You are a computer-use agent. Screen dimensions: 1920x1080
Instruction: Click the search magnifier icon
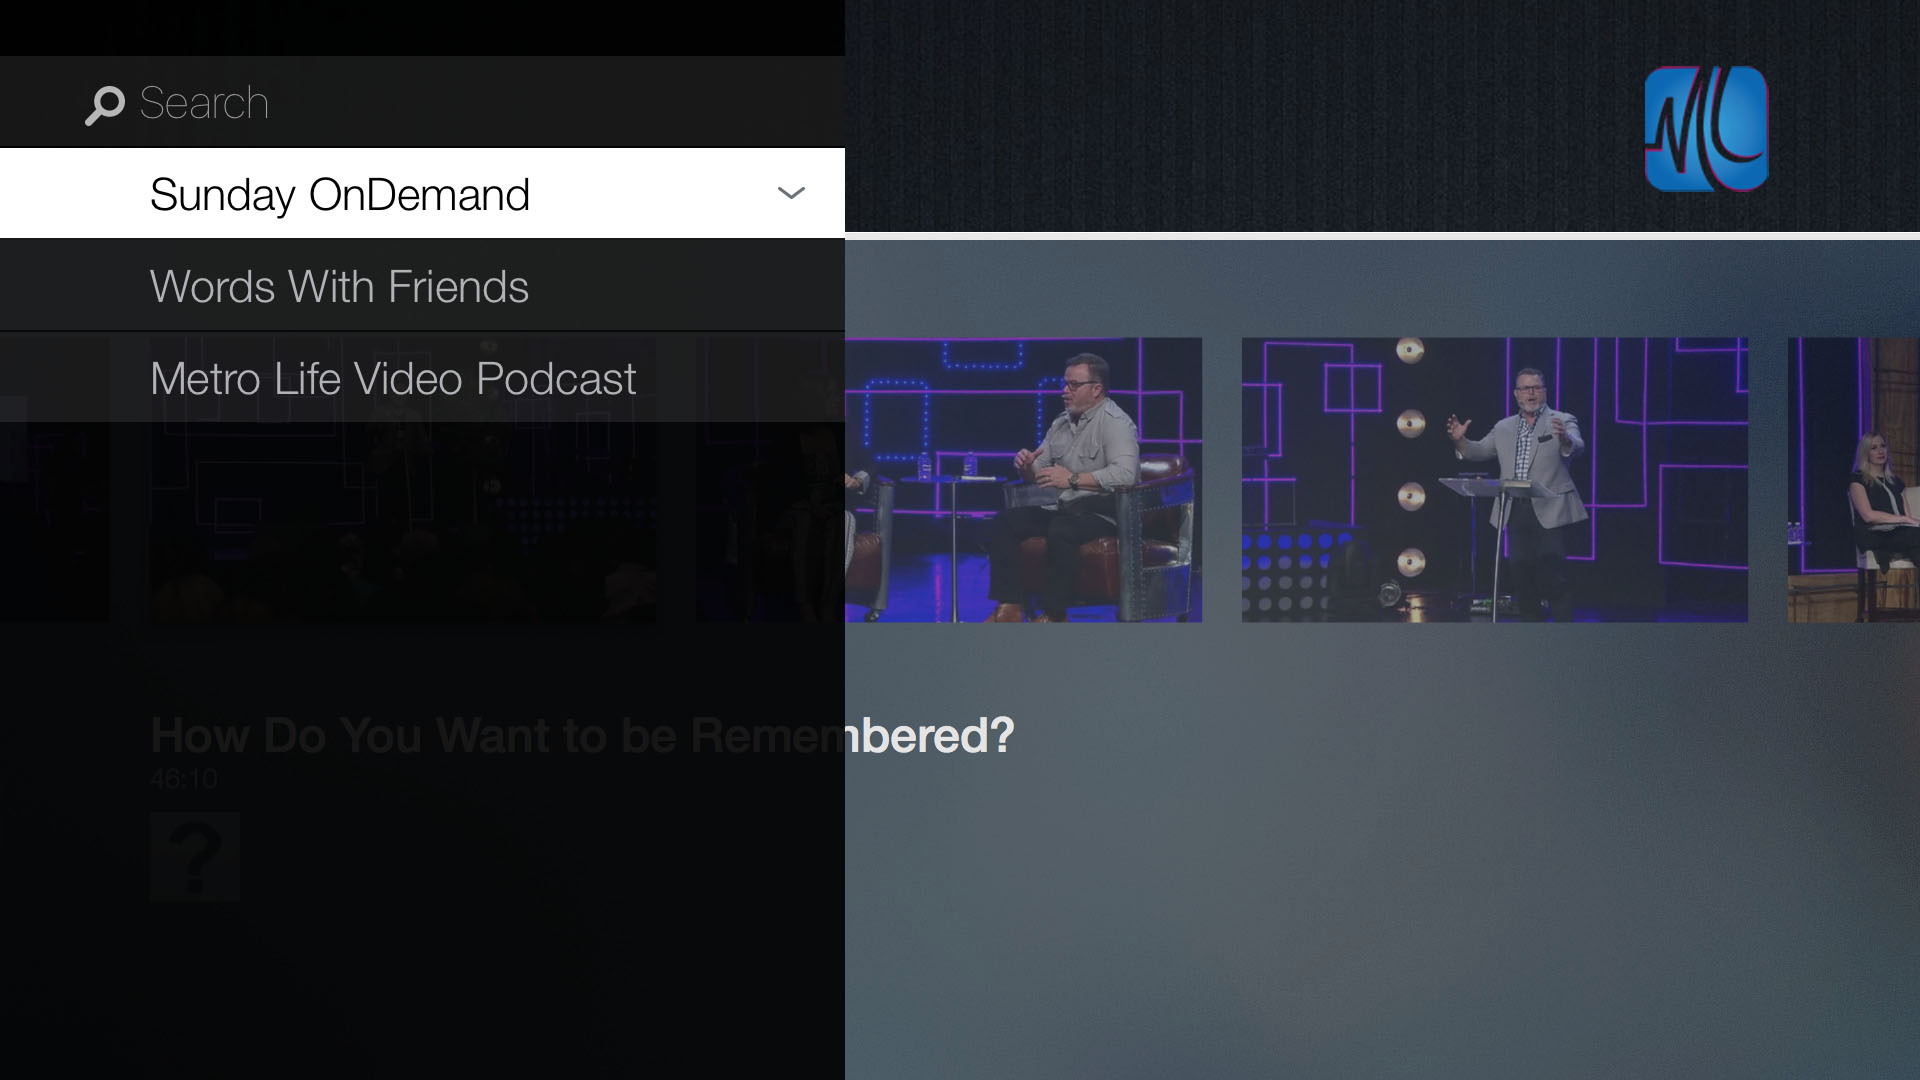point(104,105)
